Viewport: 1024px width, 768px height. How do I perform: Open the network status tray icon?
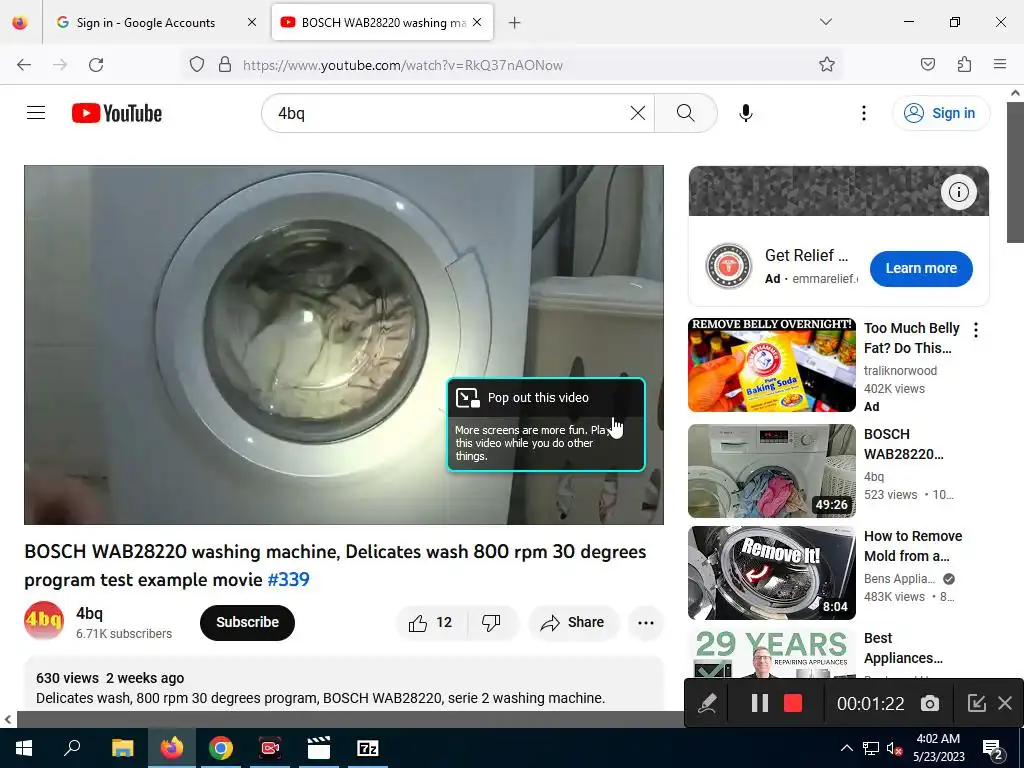point(871,748)
